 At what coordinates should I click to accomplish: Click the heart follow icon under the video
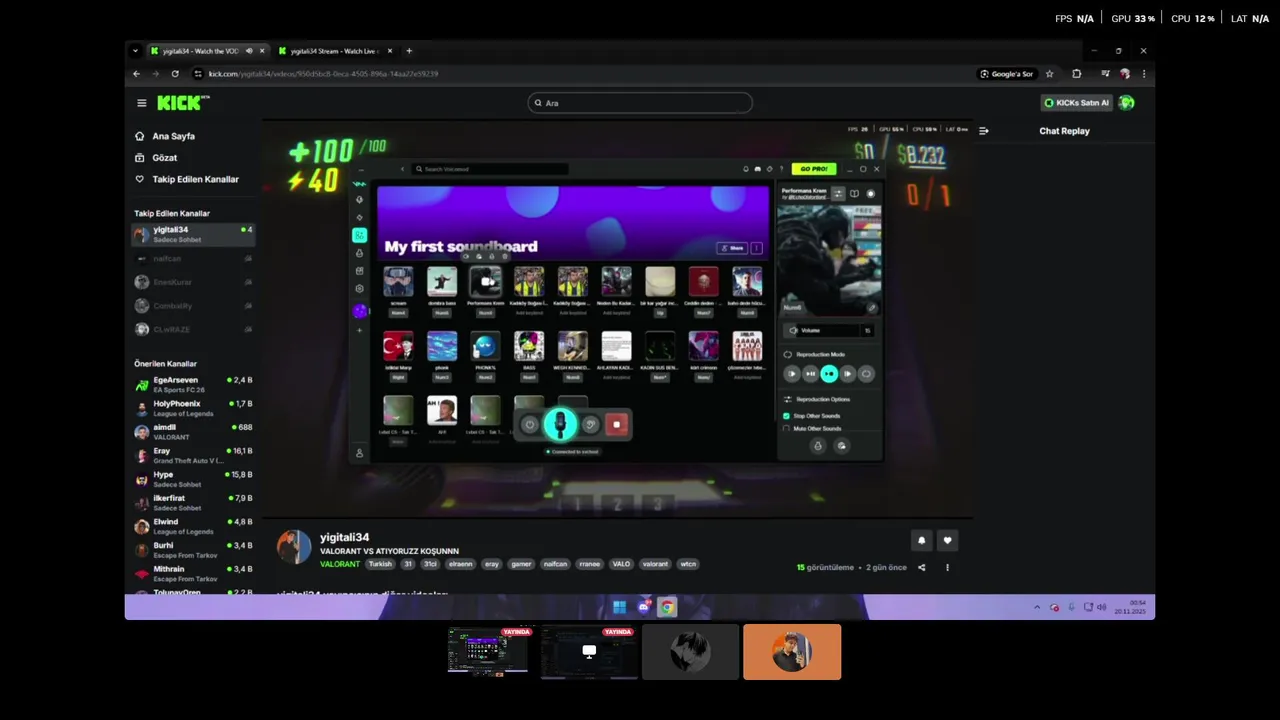click(x=947, y=540)
